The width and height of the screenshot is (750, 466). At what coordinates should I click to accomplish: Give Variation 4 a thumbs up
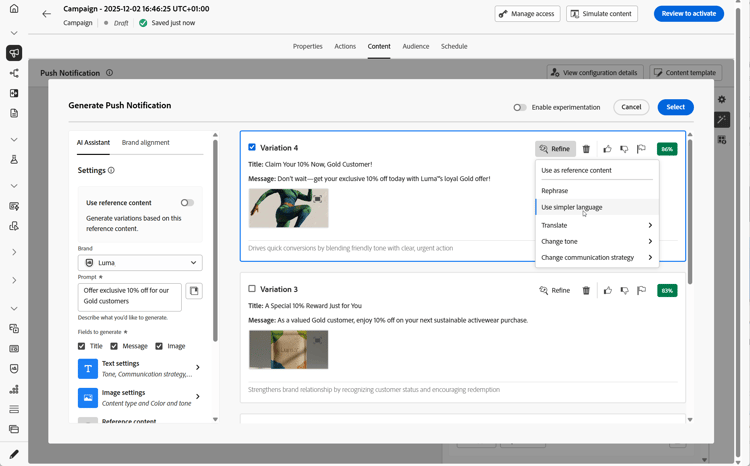tap(607, 149)
